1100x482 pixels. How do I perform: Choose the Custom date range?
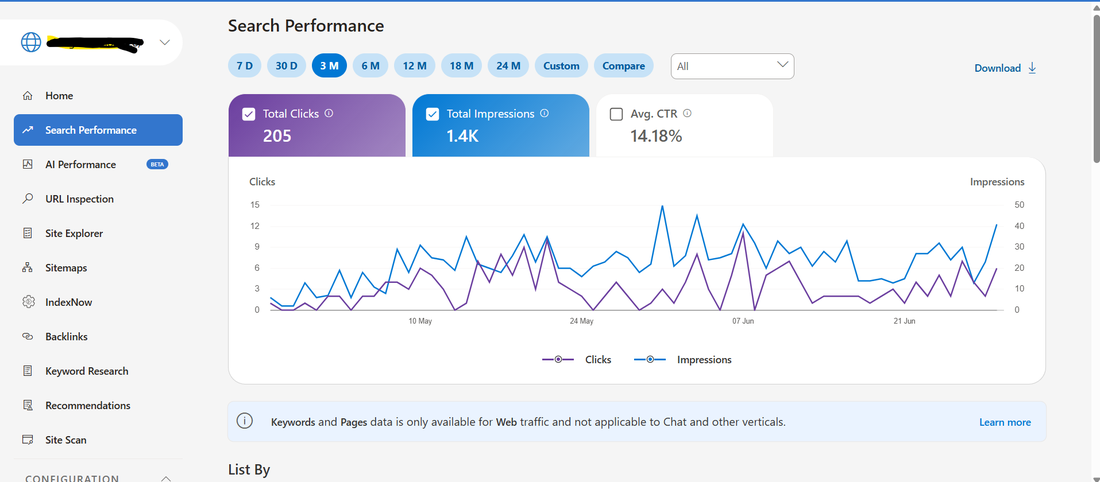point(561,66)
